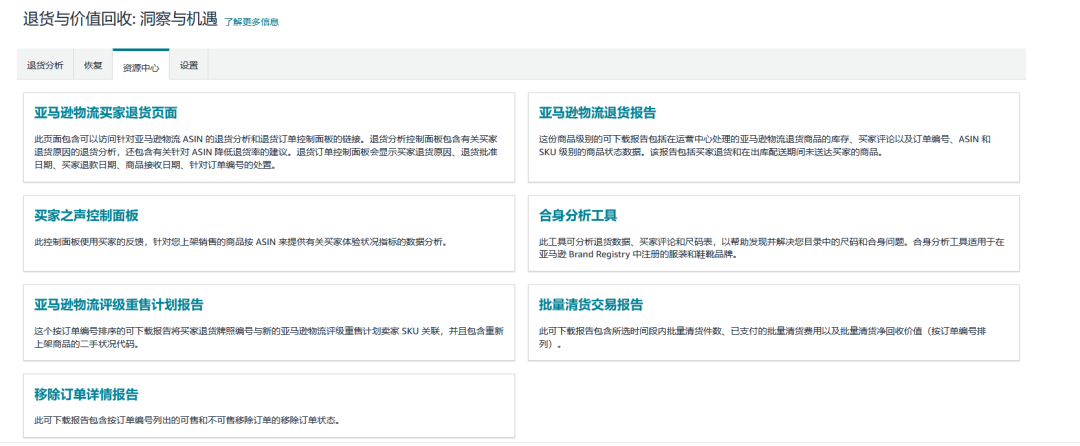The image size is (1080, 446).
Task: Click description text under 买家之声控制面板
Action: coord(240,242)
